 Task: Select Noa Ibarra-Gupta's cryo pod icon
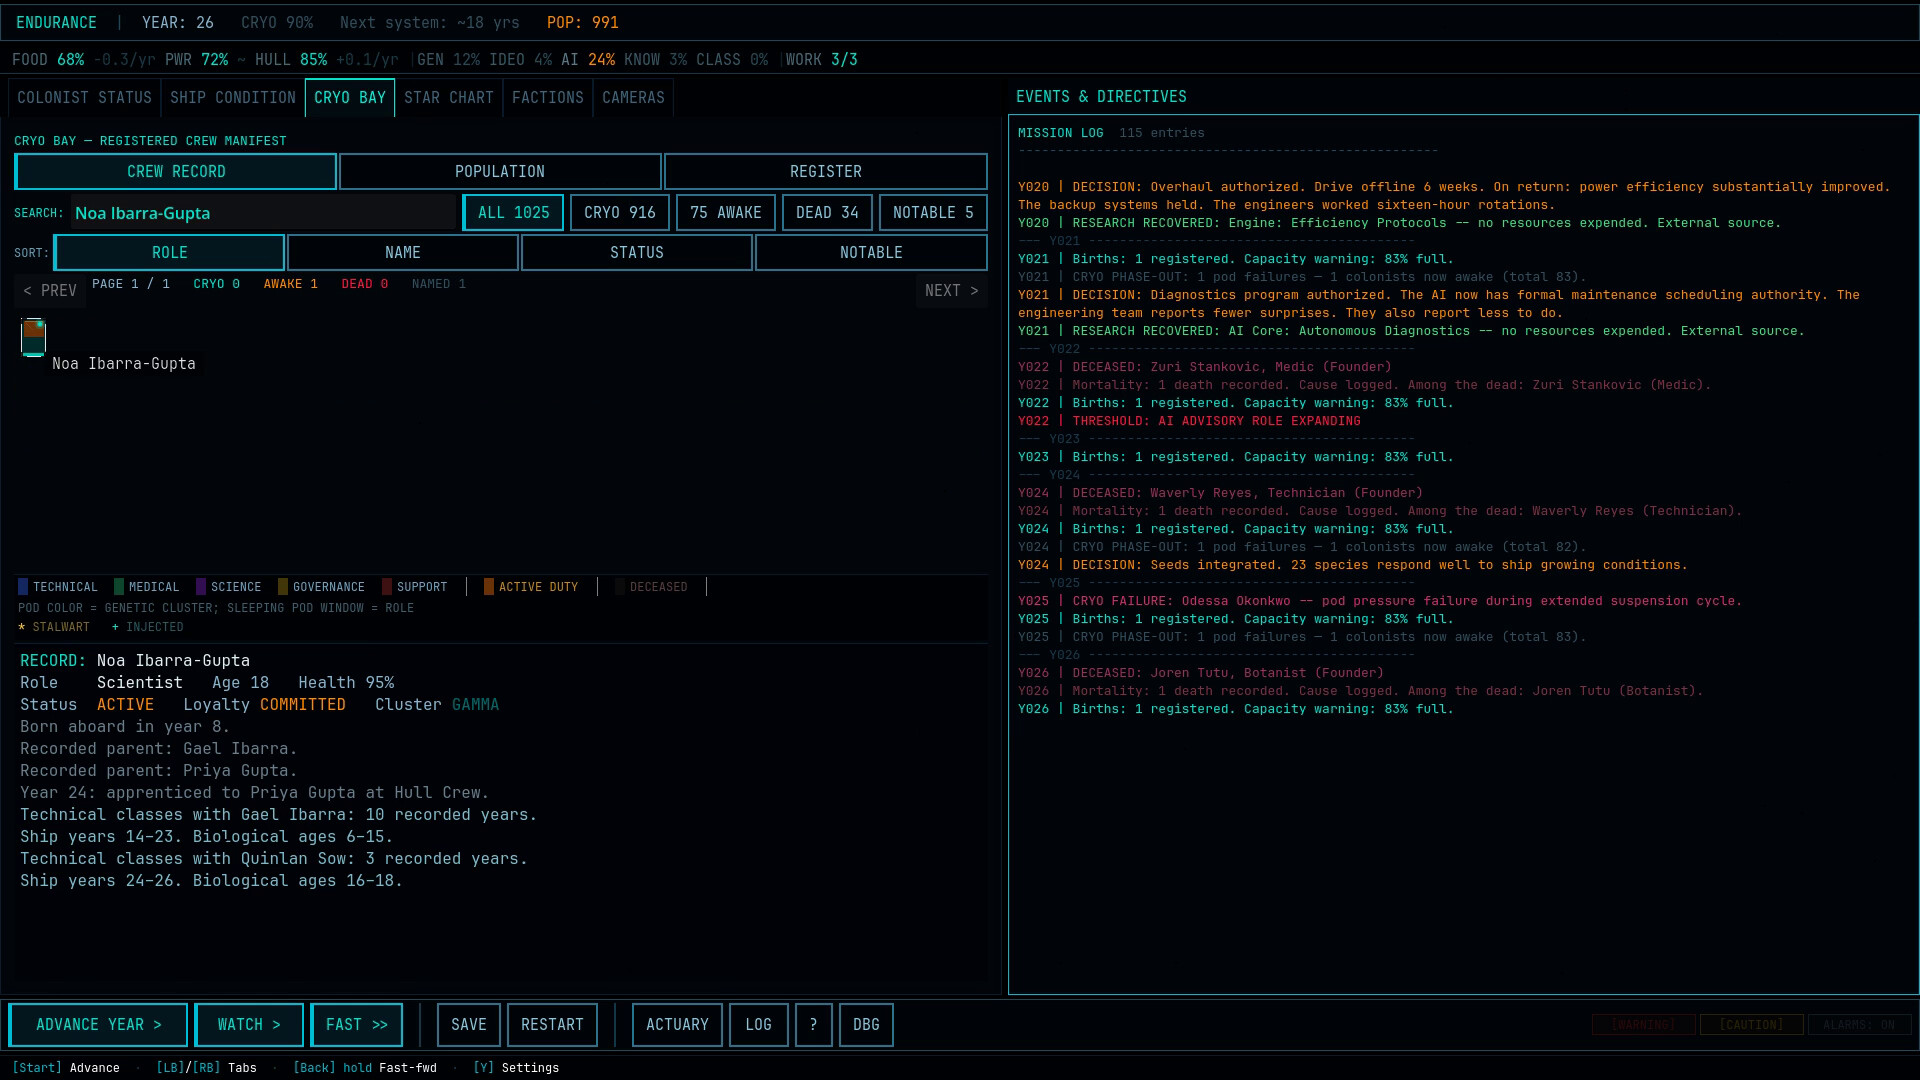[33, 337]
